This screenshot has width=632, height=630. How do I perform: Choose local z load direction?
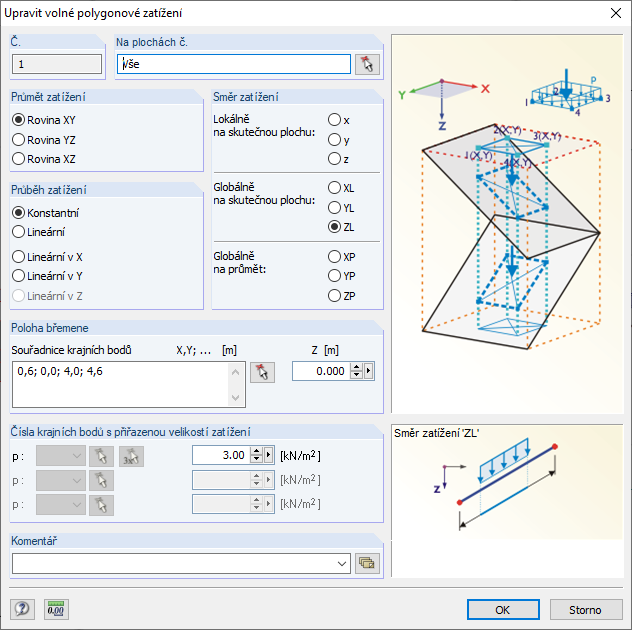click(339, 159)
